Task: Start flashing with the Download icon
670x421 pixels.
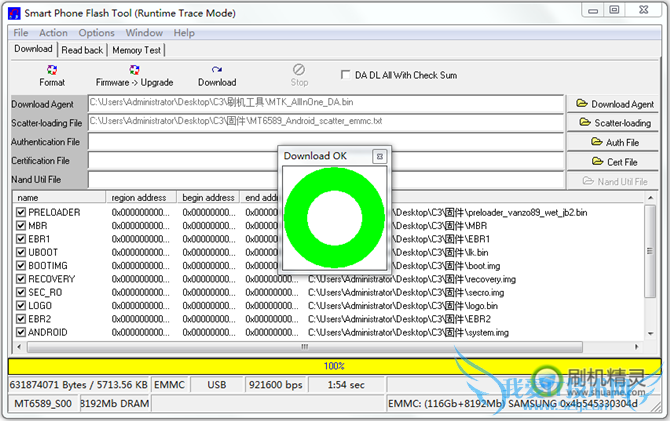Action: pyautogui.click(x=217, y=74)
